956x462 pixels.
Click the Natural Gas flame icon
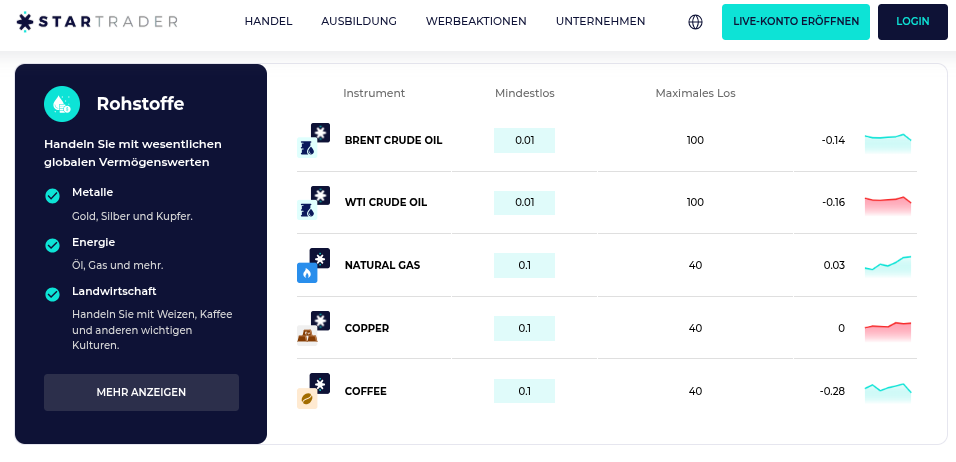[x=313, y=265]
